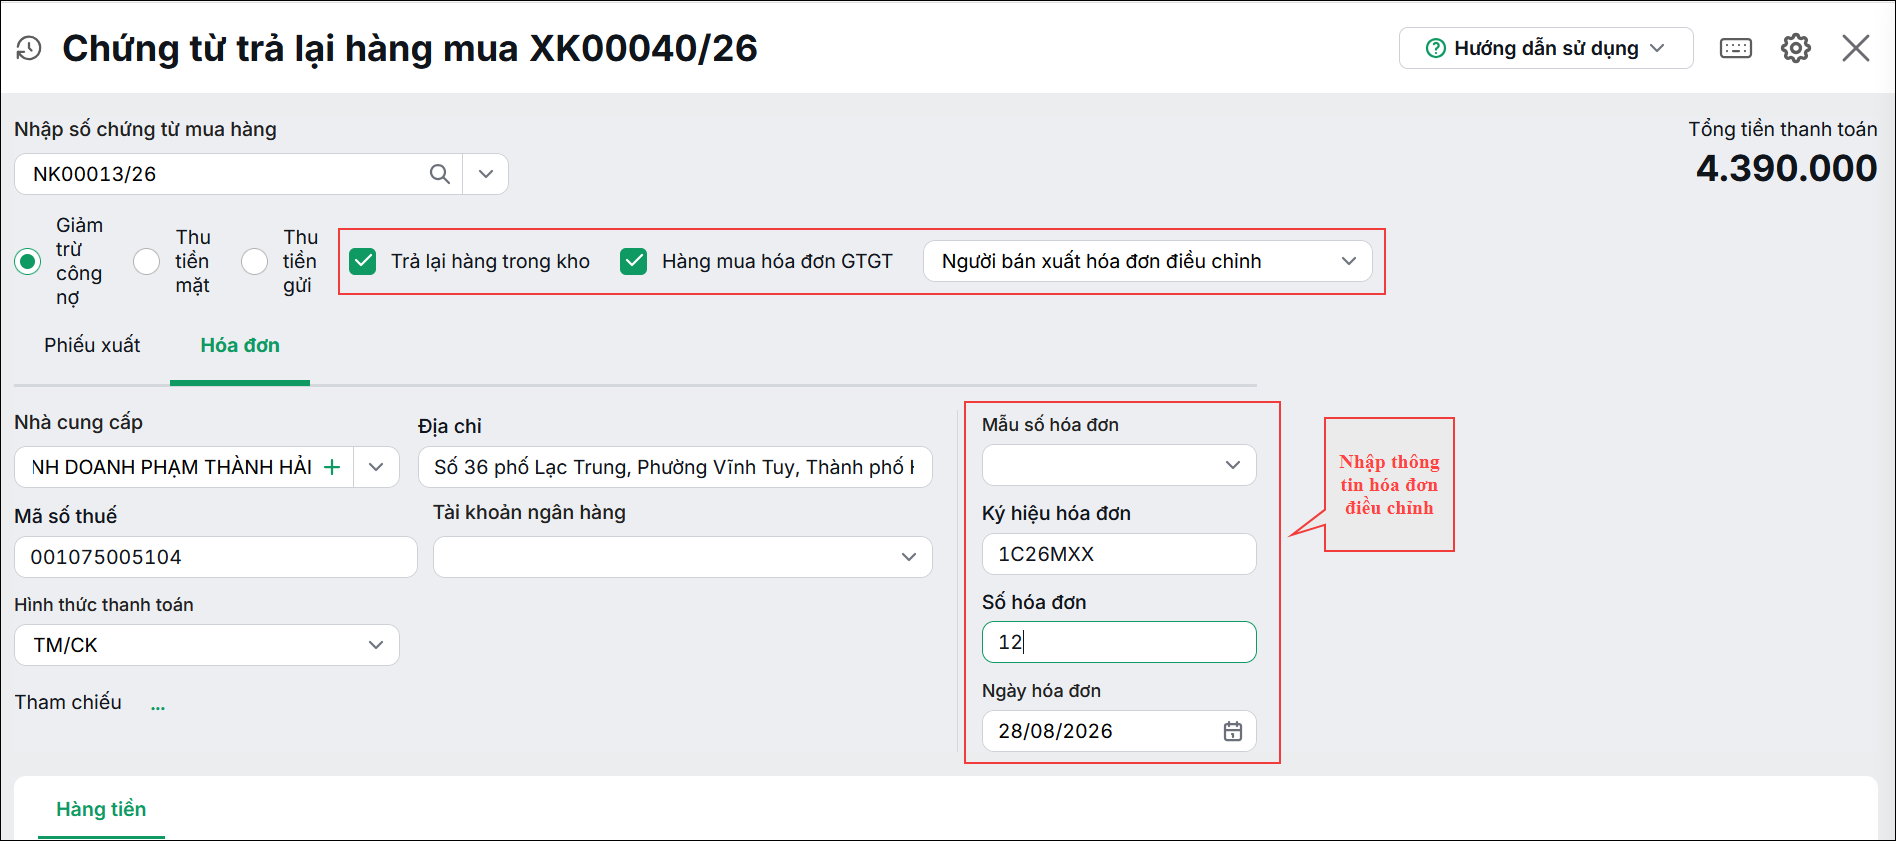
Task: Click the search magnifier in voucher number field
Action: tap(440, 174)
